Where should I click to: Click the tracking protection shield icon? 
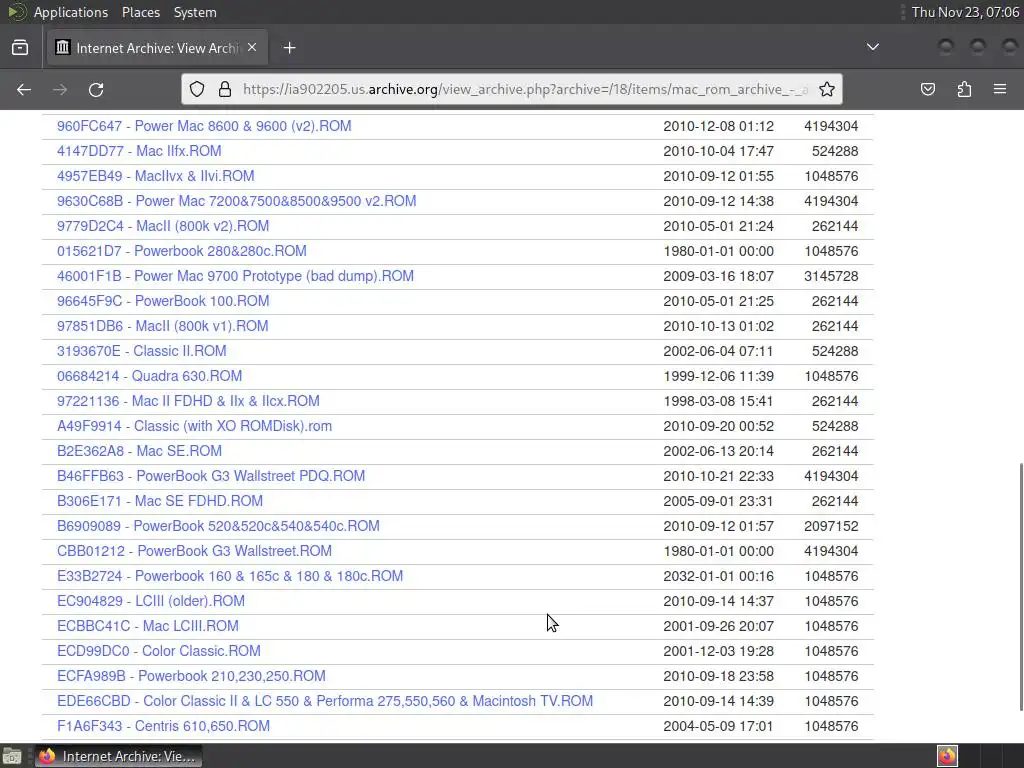(x=197, y=89)
